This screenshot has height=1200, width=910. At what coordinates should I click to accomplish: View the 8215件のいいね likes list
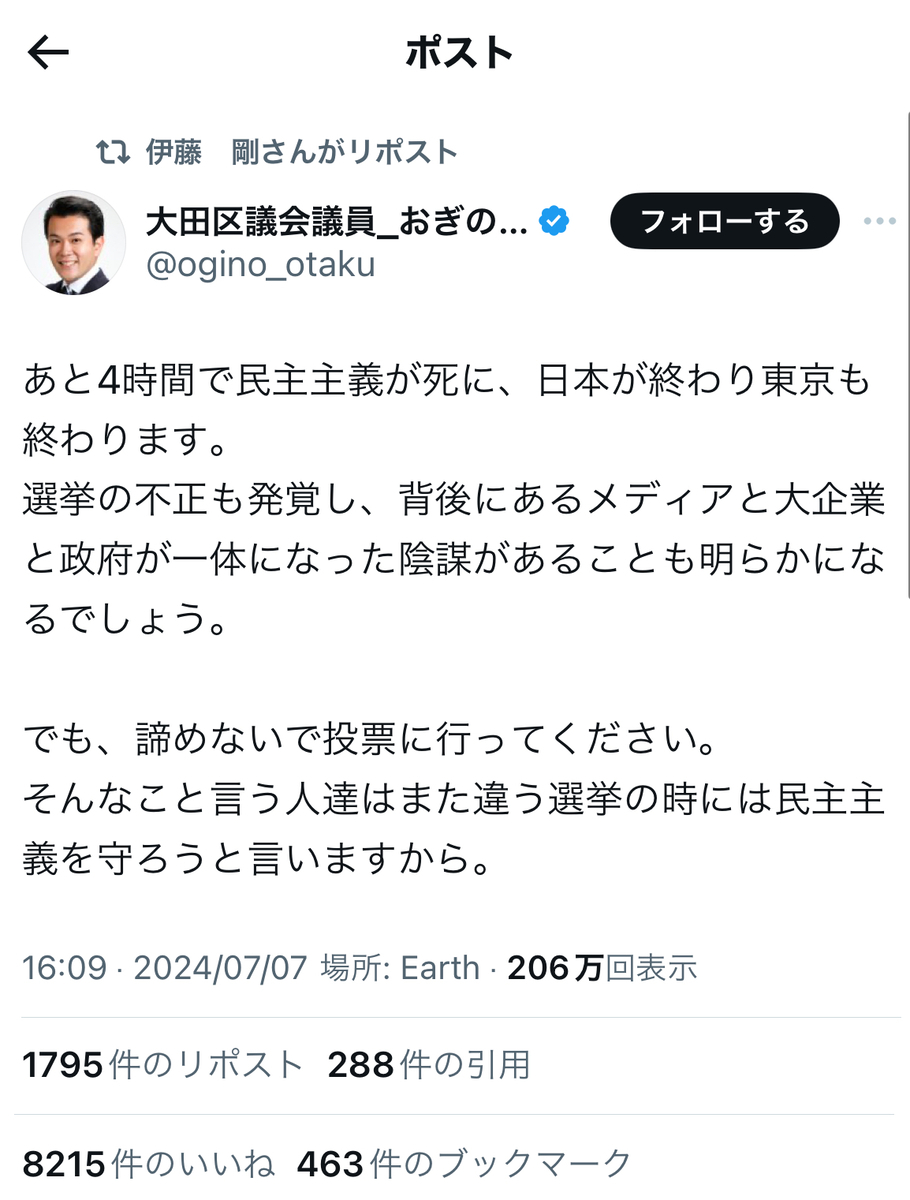coord(148,1163)
